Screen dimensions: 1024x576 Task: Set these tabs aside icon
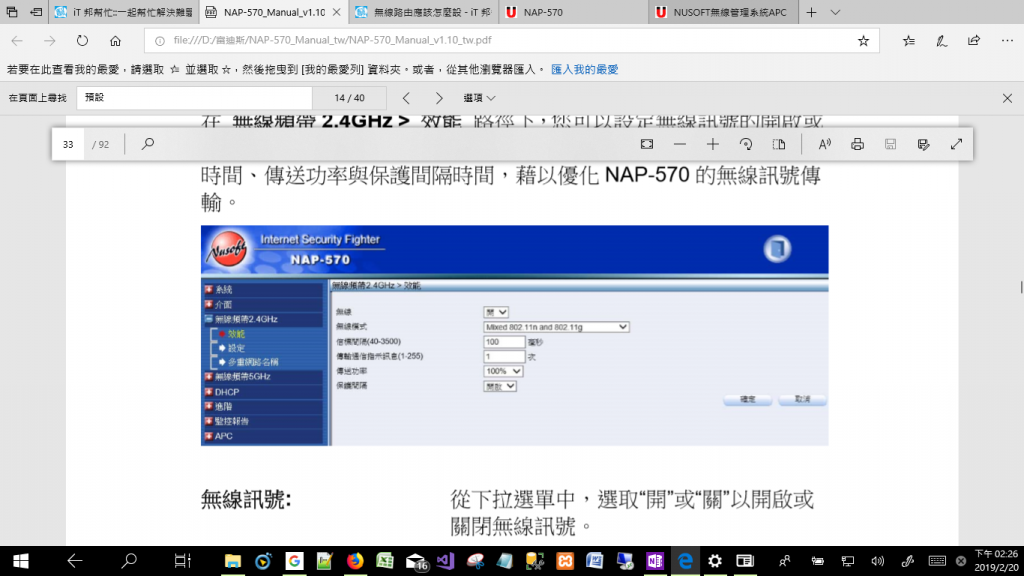[x=37, y=12]
